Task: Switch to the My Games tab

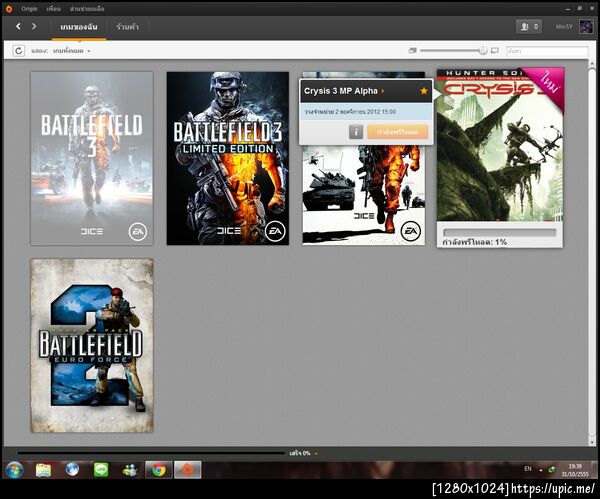Action: pyautogui.click(x=79, y=27)
